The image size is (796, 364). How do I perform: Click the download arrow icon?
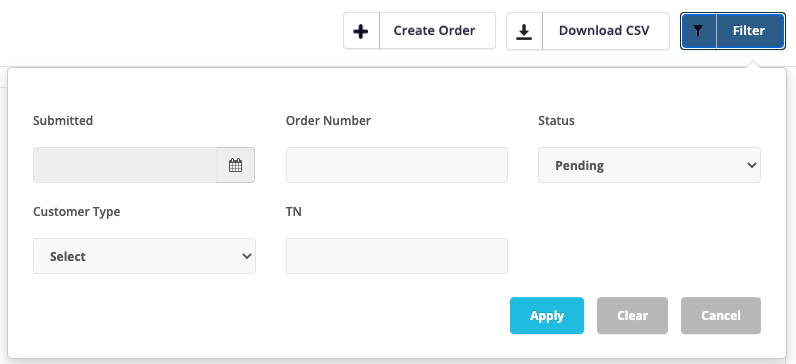click(524, 31)
